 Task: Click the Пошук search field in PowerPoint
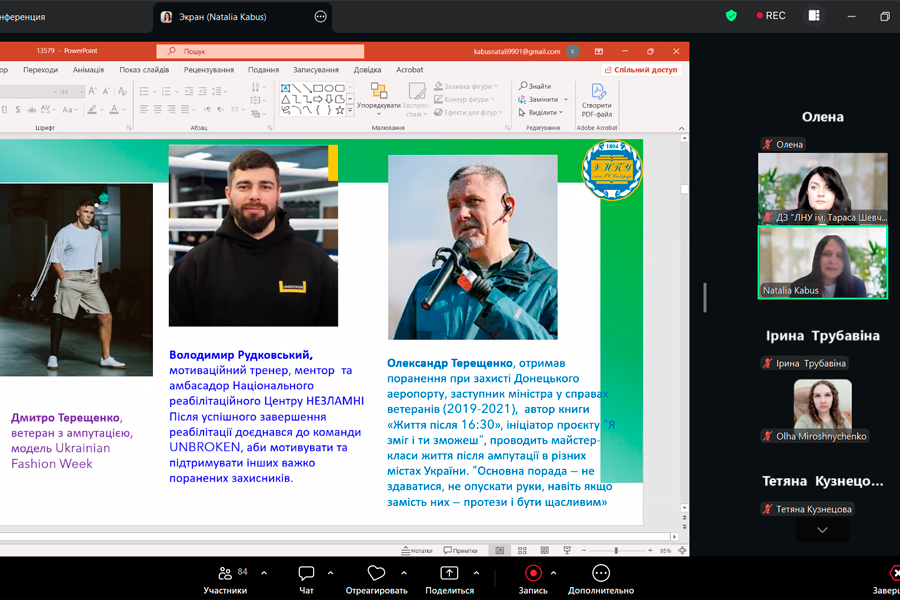click(x=260, y=51)
